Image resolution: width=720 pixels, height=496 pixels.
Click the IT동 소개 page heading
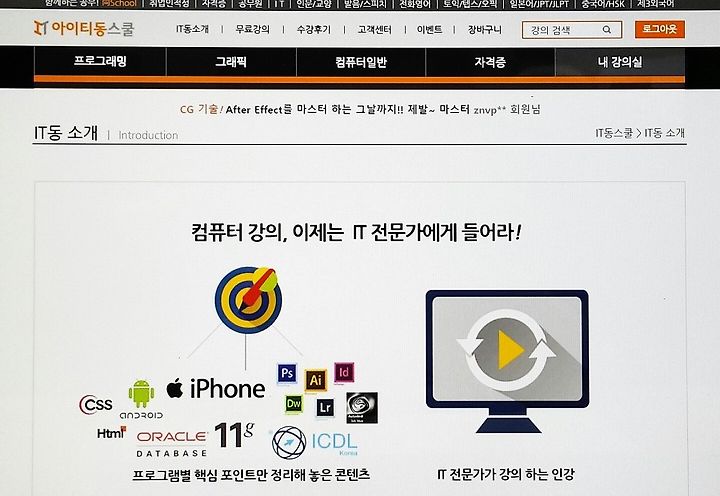click(66, 133)
